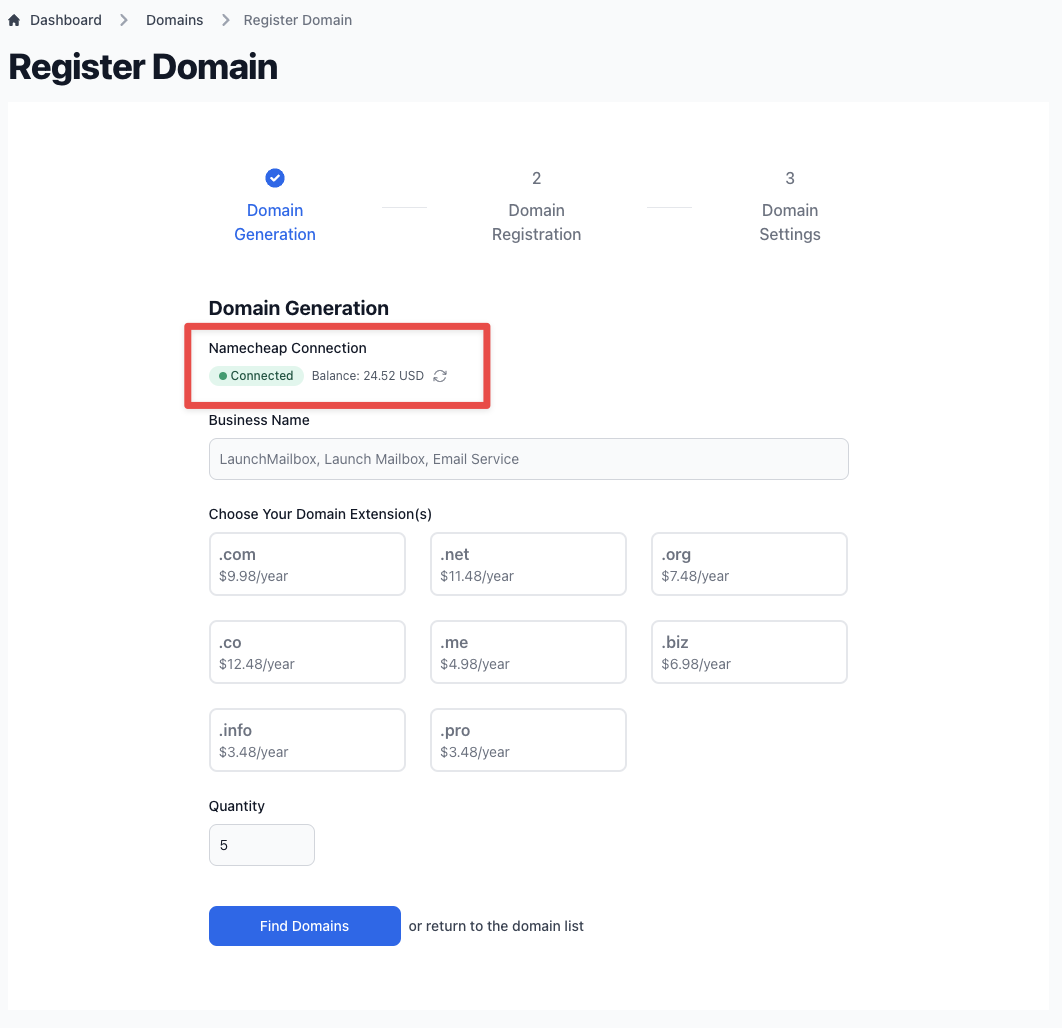Click the Quantity field showing 5

[261, 845]
